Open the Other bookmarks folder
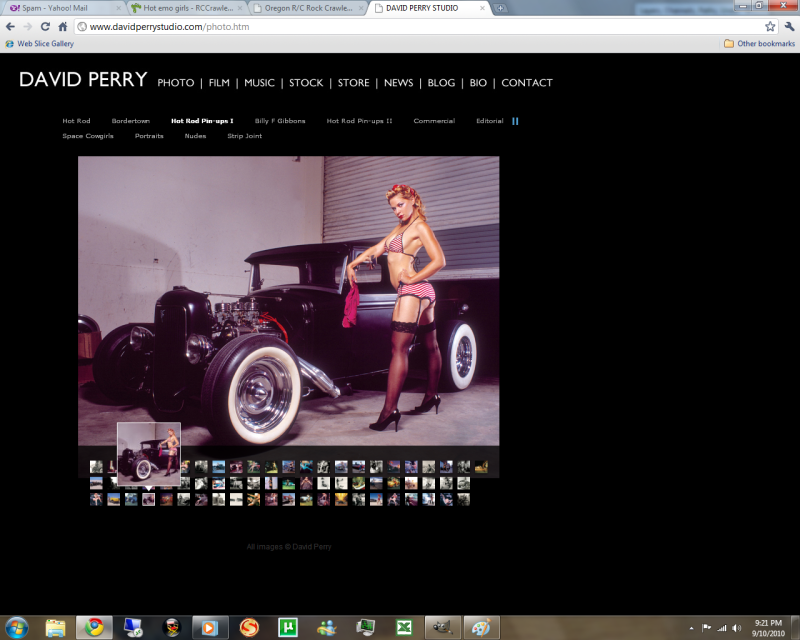 point(759,44)
